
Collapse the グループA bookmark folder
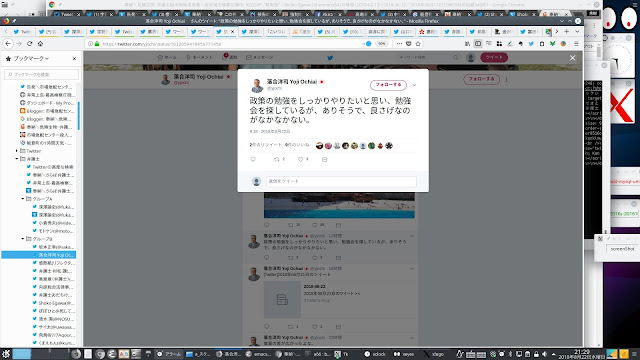coord(23,199)
